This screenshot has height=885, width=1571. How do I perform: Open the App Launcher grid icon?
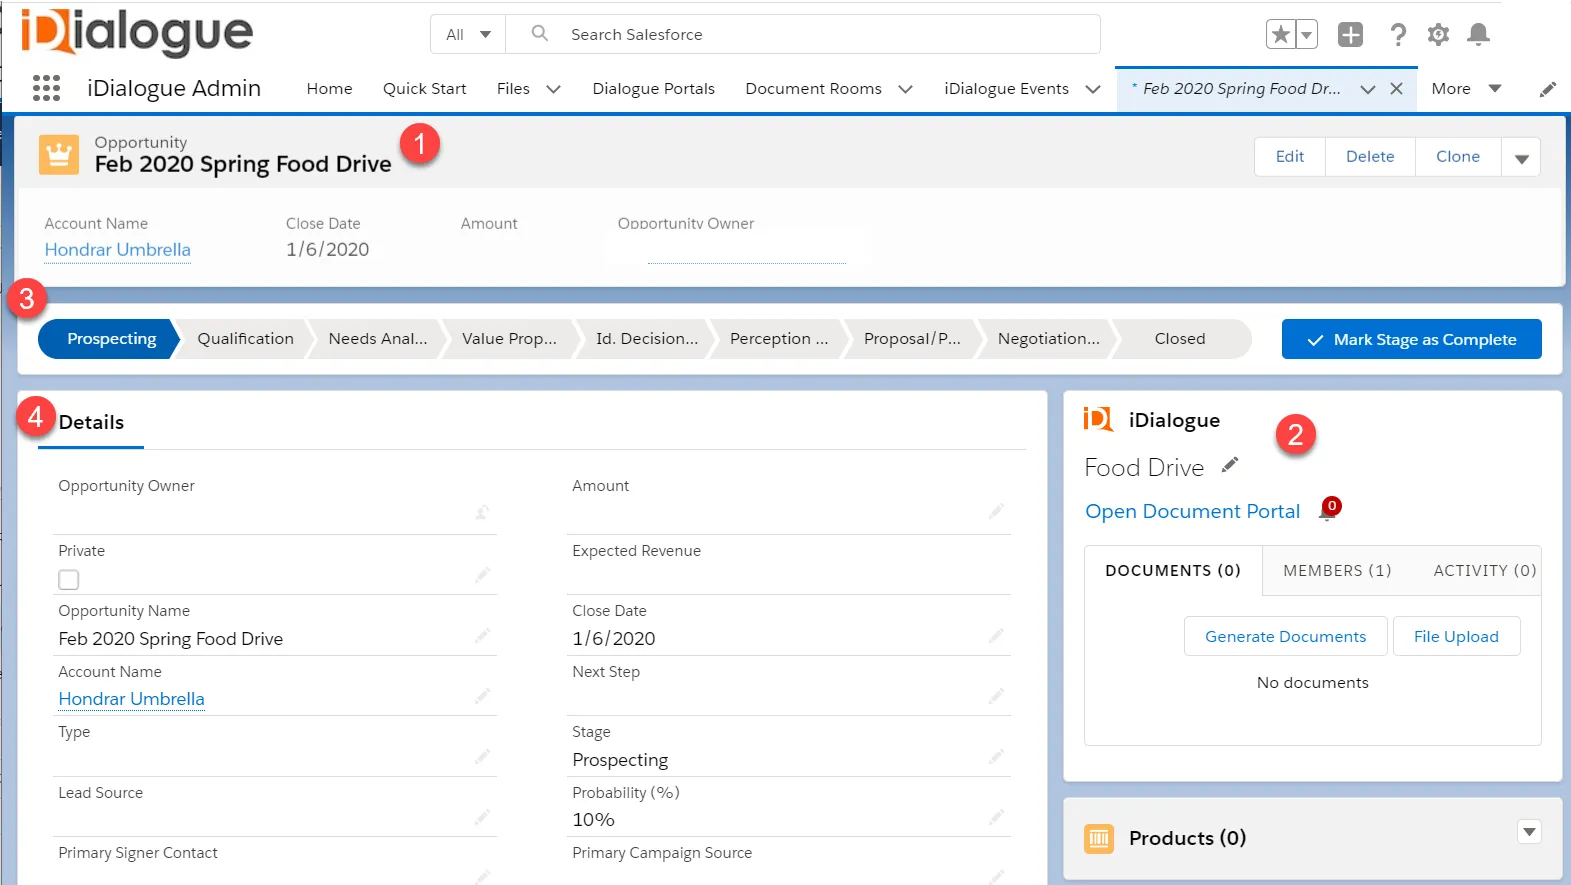coord(46,88)
